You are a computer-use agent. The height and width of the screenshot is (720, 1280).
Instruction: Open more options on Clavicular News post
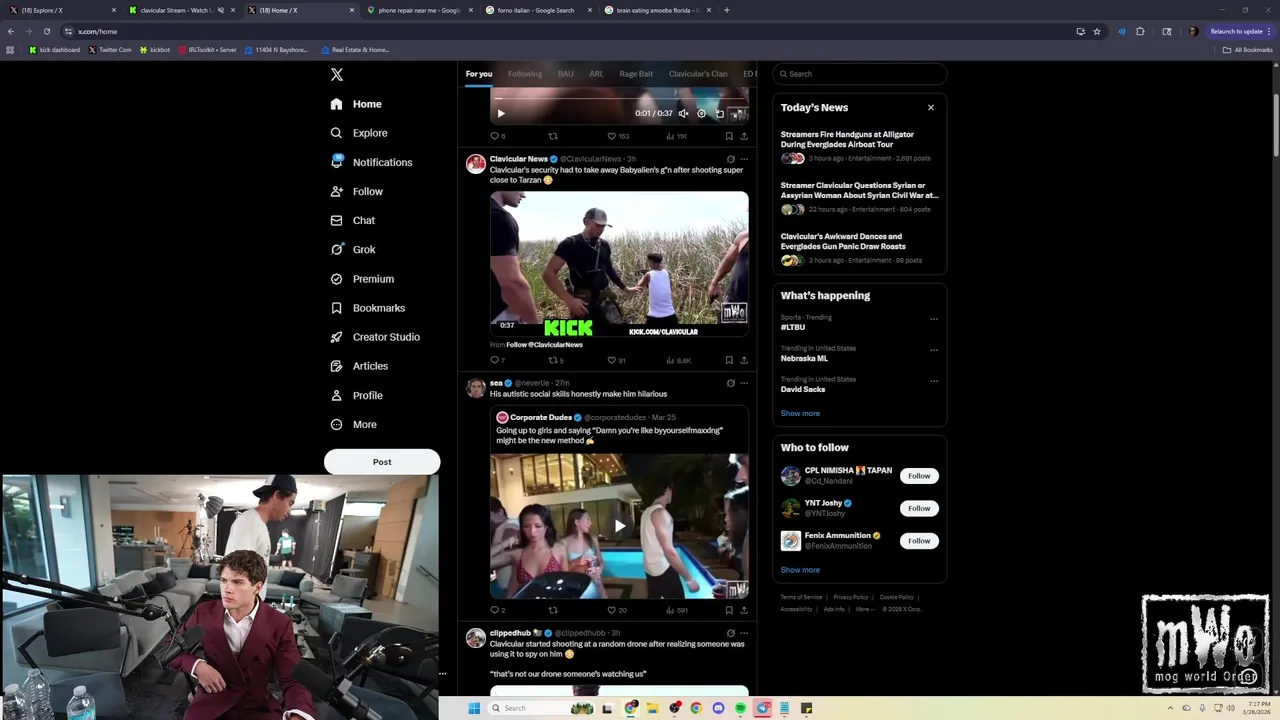click(x=744, y=159)
